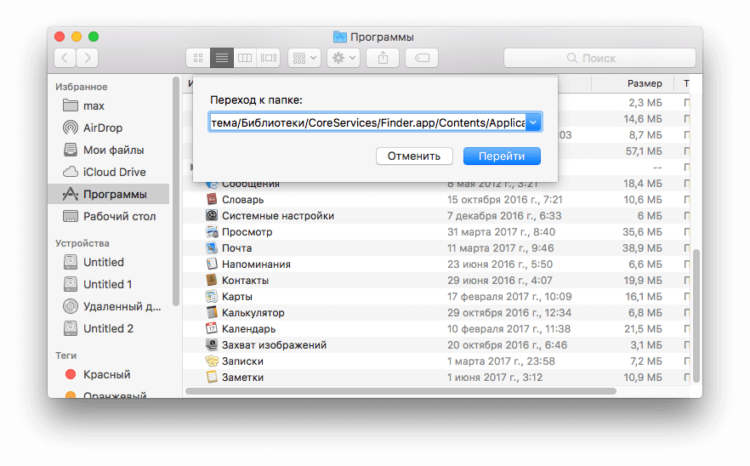Click the Программы window title
This screenshot has height=466, width=750.
382,37
